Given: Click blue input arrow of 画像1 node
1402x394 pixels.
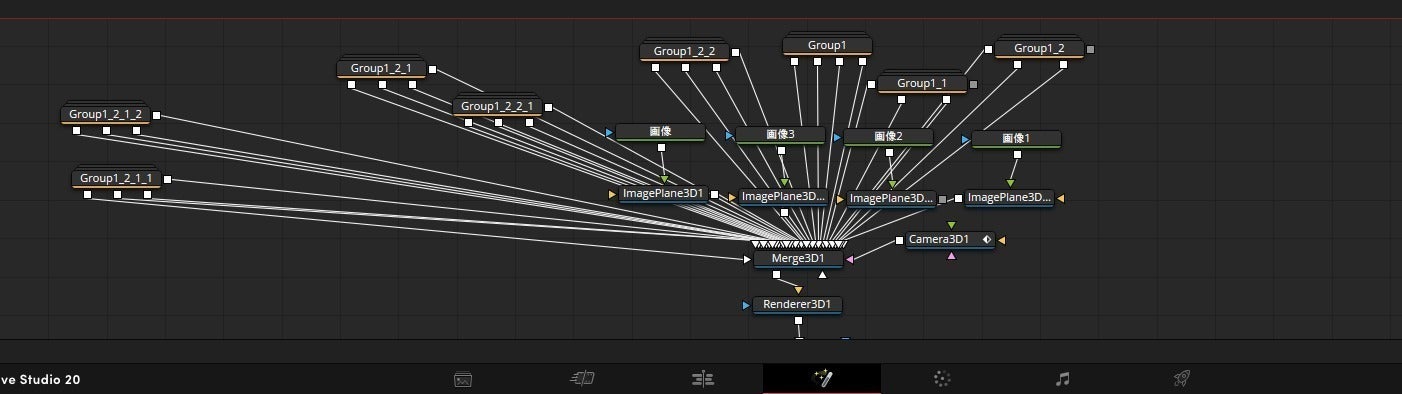Looking at the screenshot, I should pyautogui.click(x=965, y=140).
